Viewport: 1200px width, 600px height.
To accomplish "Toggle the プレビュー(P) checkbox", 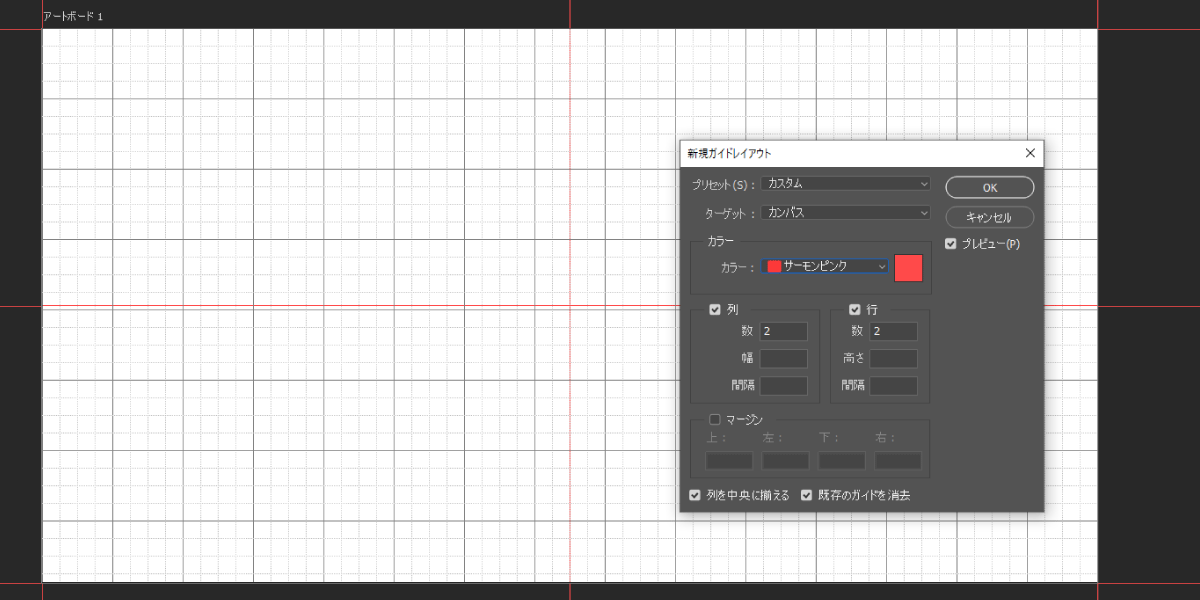I will [x=951, y=244].
